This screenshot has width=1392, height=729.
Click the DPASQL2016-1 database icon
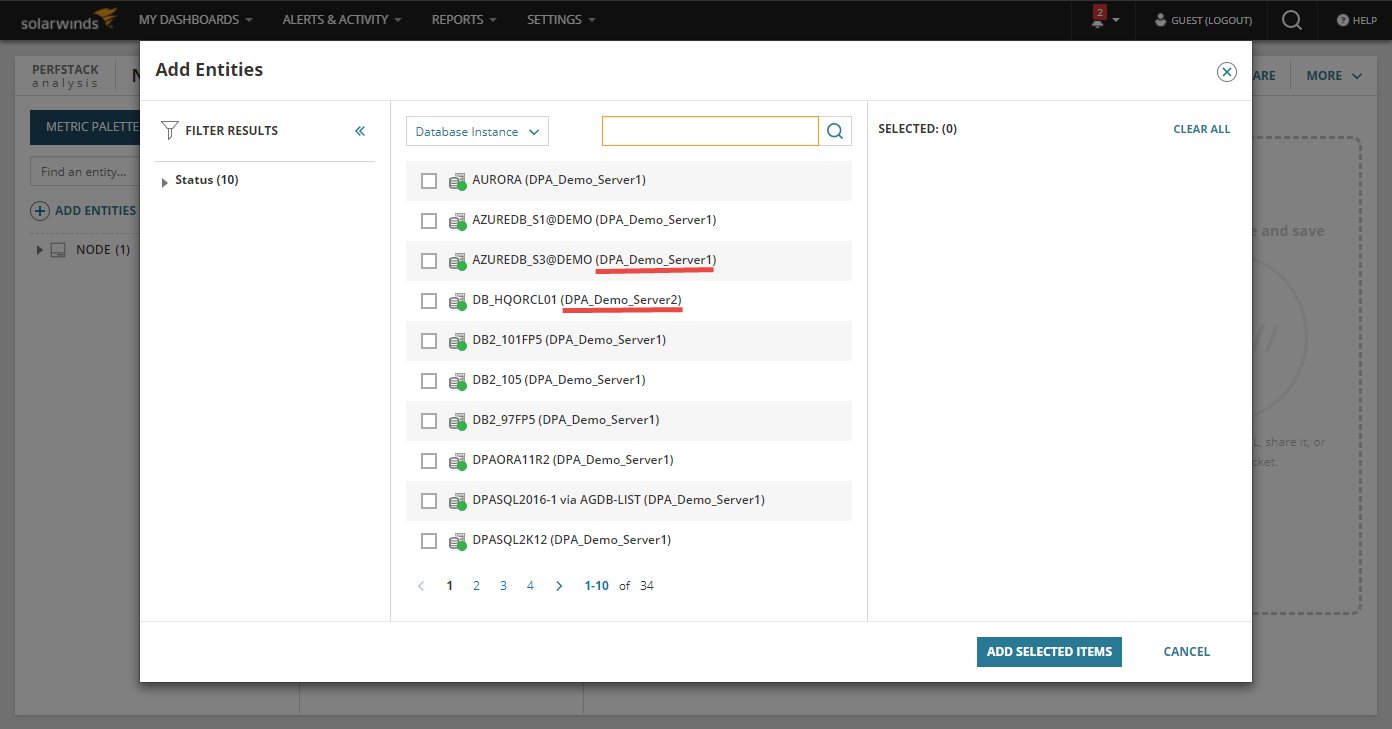pos(458,501)
